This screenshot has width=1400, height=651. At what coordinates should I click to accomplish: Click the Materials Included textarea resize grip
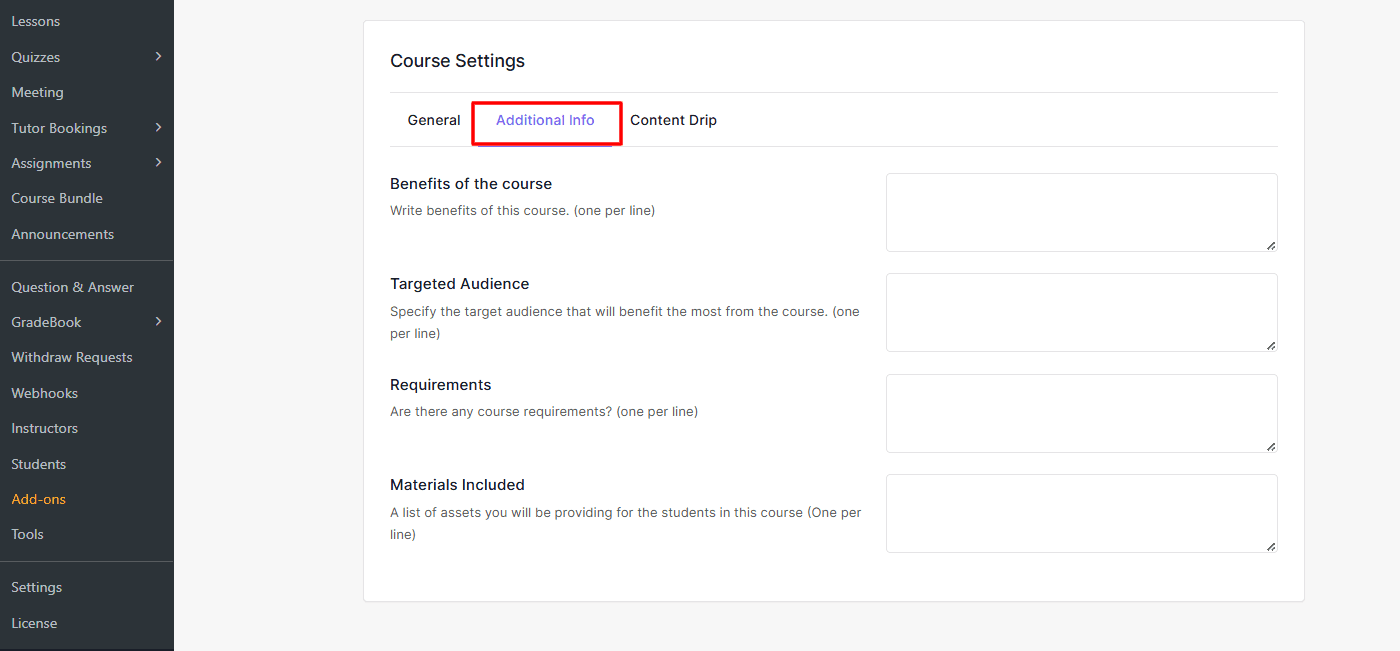click(1271, 546)
